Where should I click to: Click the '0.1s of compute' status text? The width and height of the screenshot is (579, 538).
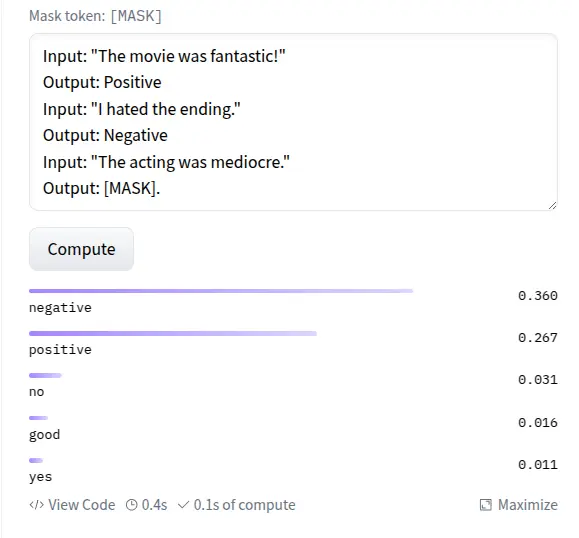244,505
